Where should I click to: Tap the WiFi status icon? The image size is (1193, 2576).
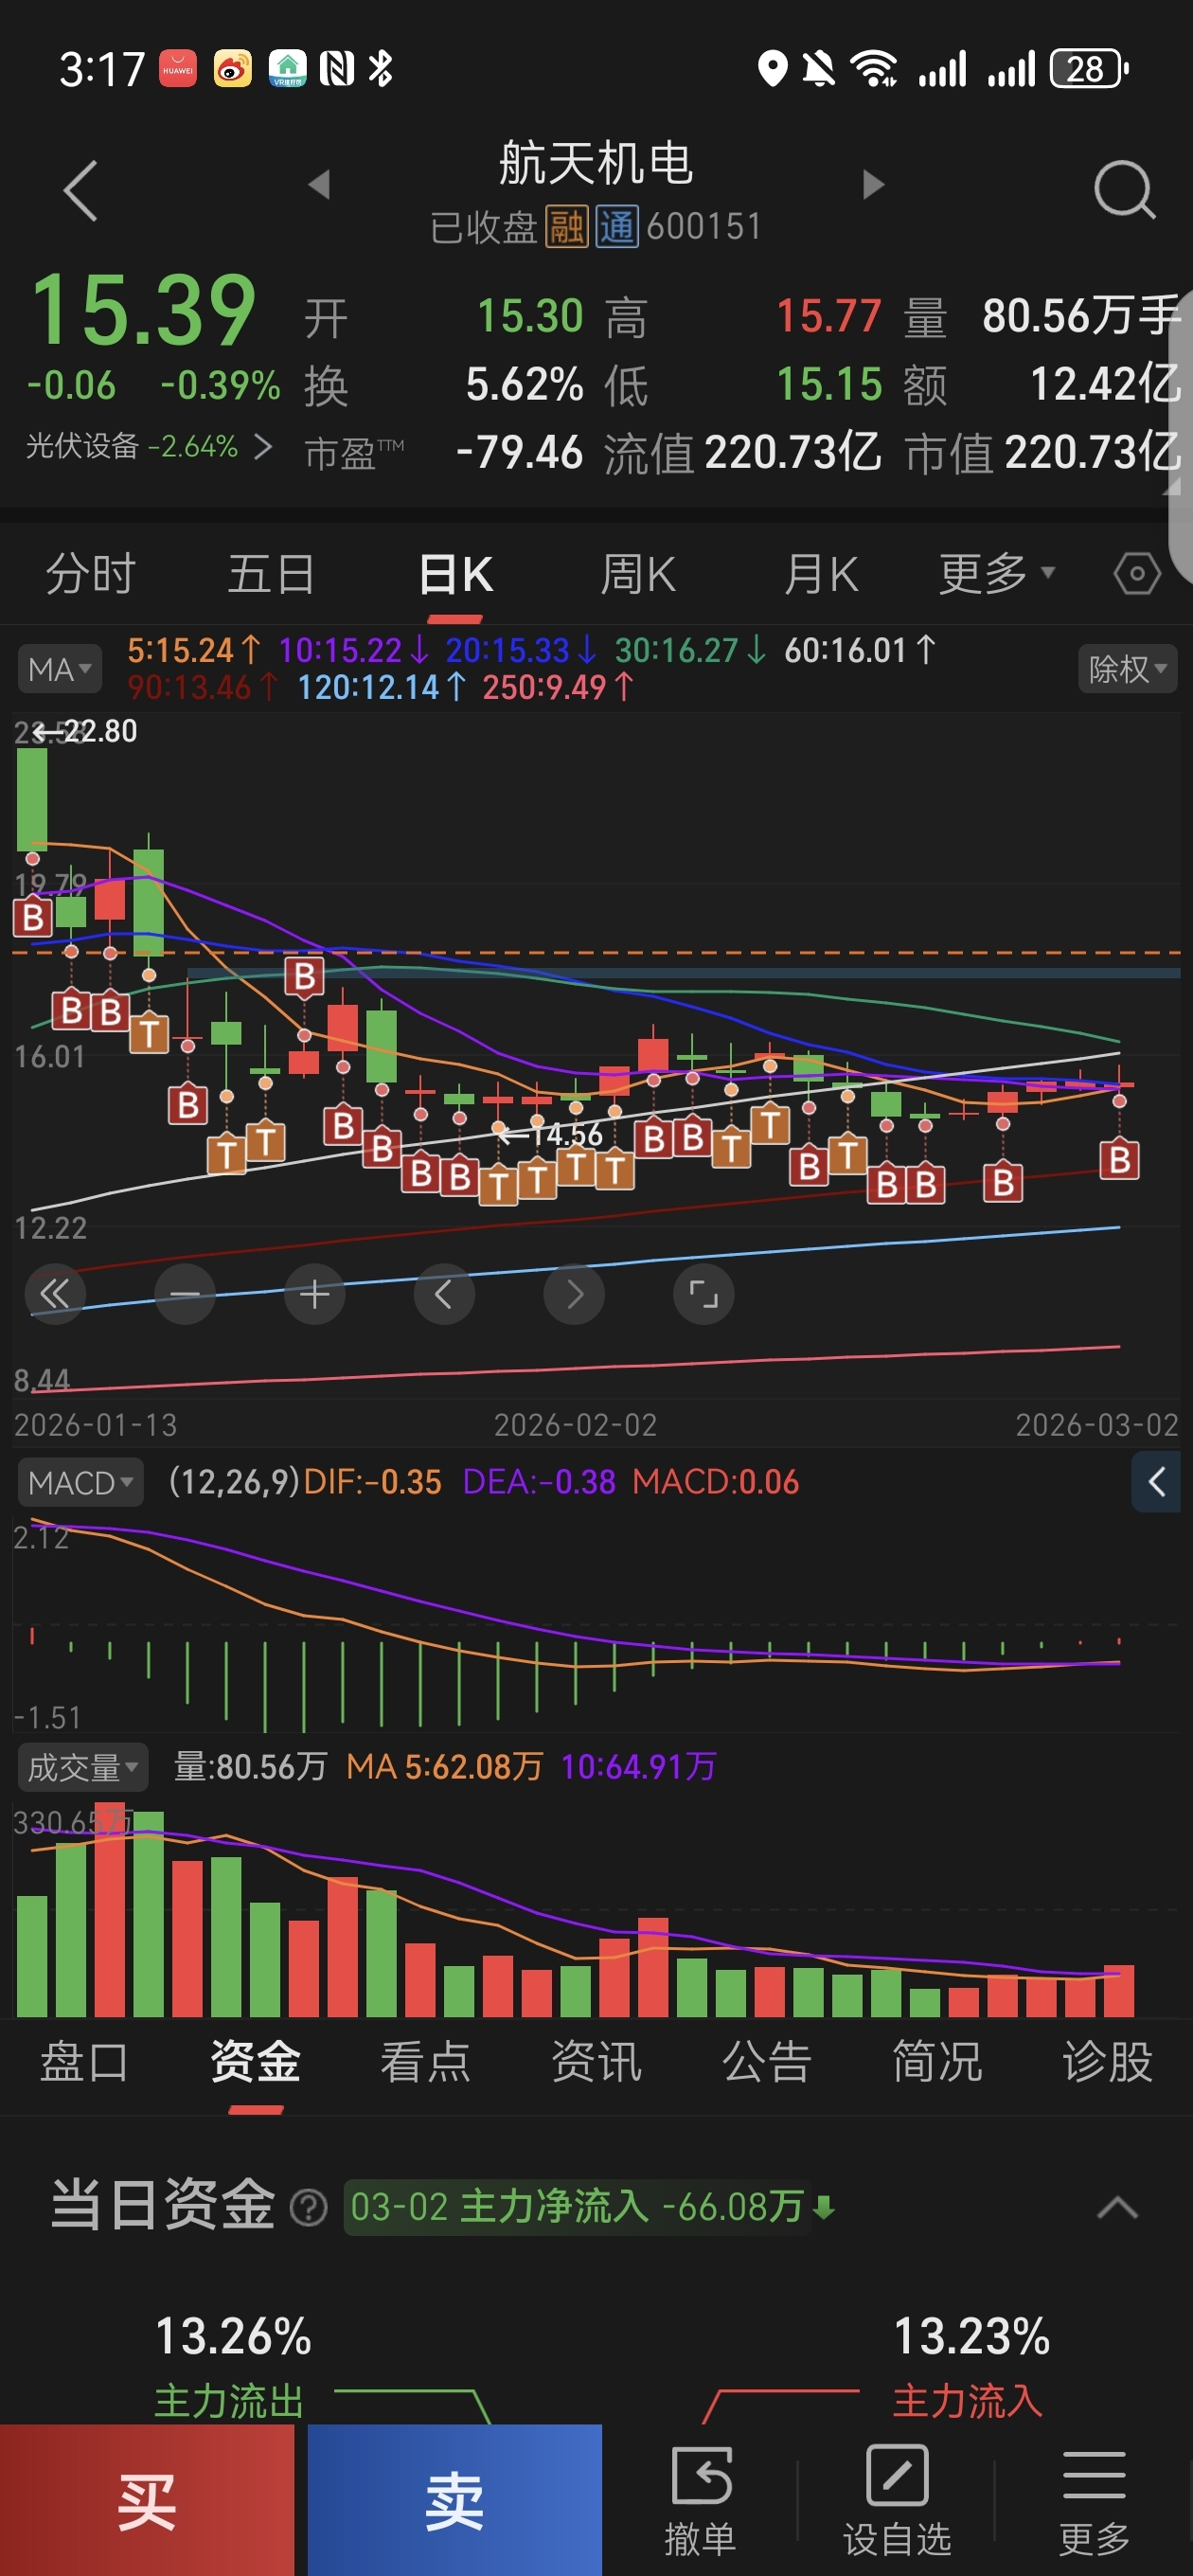tap(873, 69)
